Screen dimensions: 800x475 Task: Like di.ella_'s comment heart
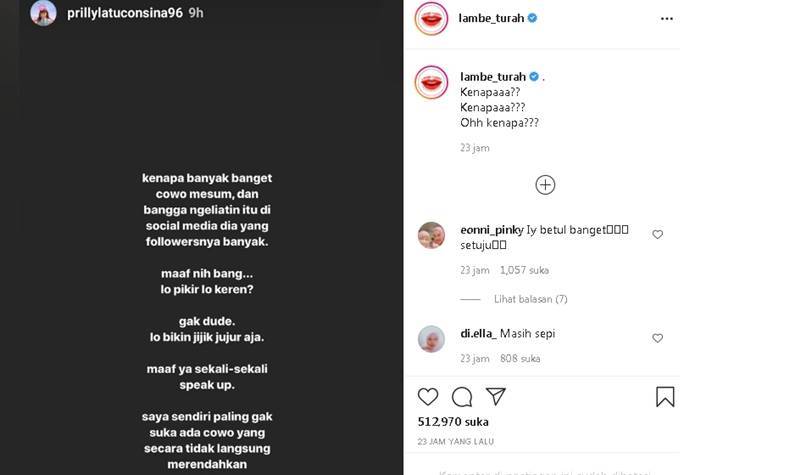pyautogui.click(x=657, y=338)
